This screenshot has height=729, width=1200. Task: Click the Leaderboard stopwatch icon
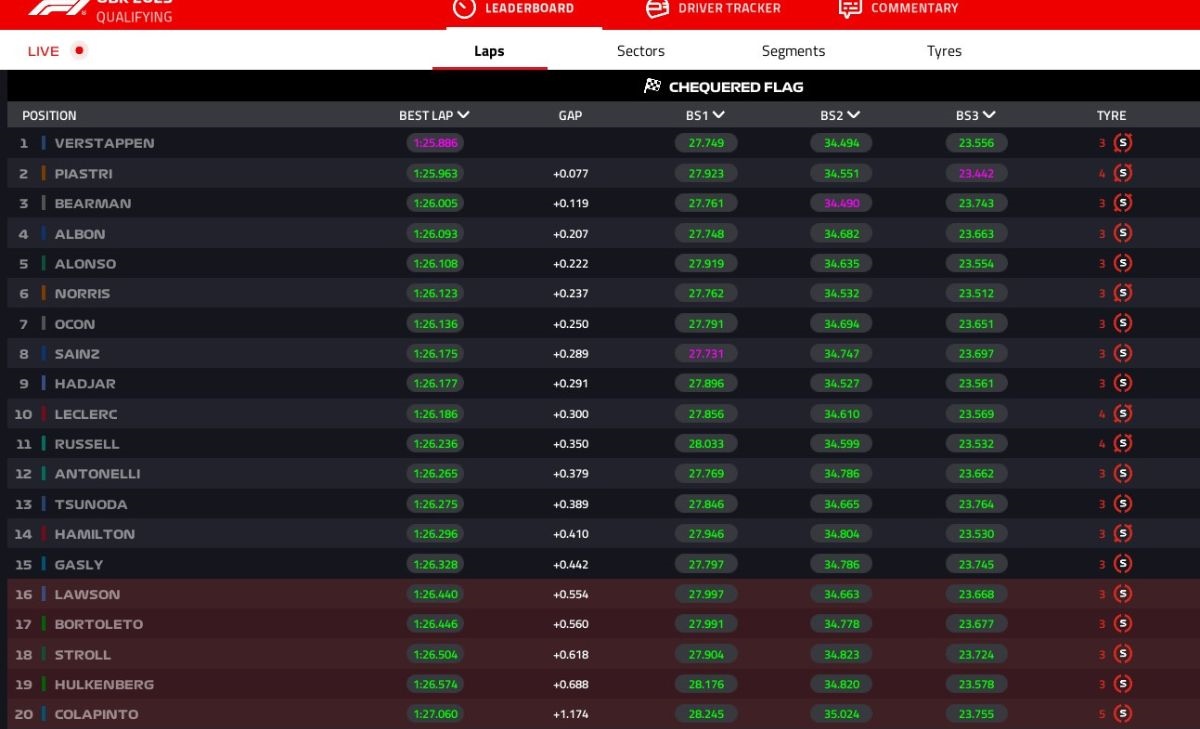coord(464,8)
